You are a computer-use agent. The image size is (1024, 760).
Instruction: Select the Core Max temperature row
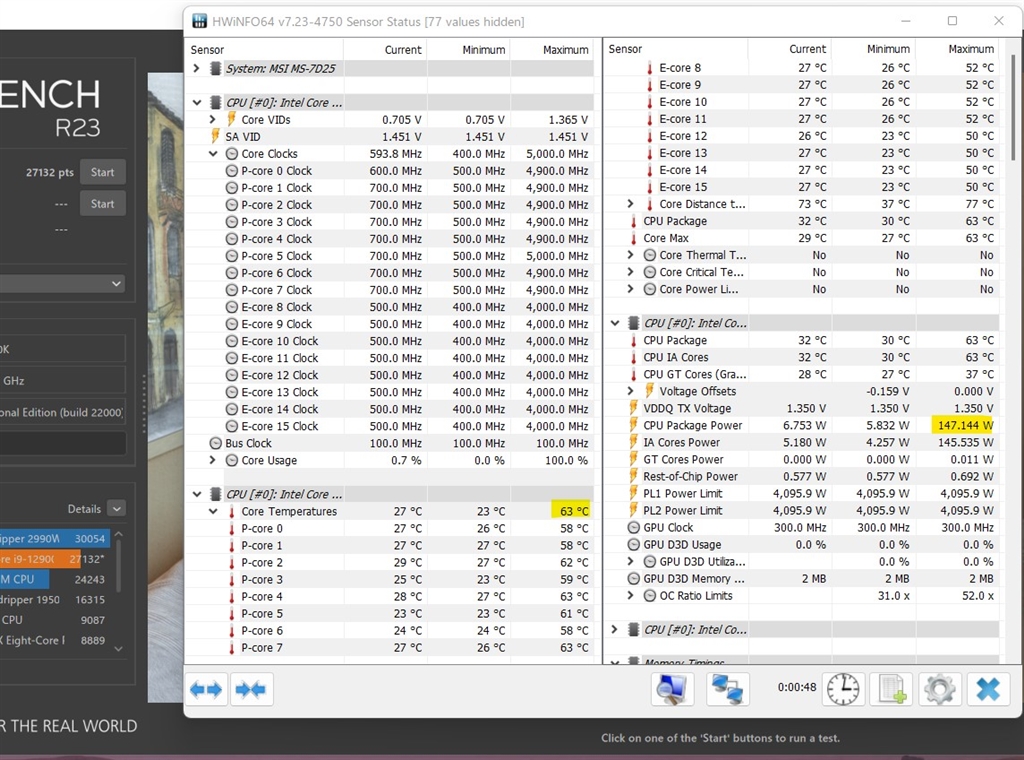[801, 238]
